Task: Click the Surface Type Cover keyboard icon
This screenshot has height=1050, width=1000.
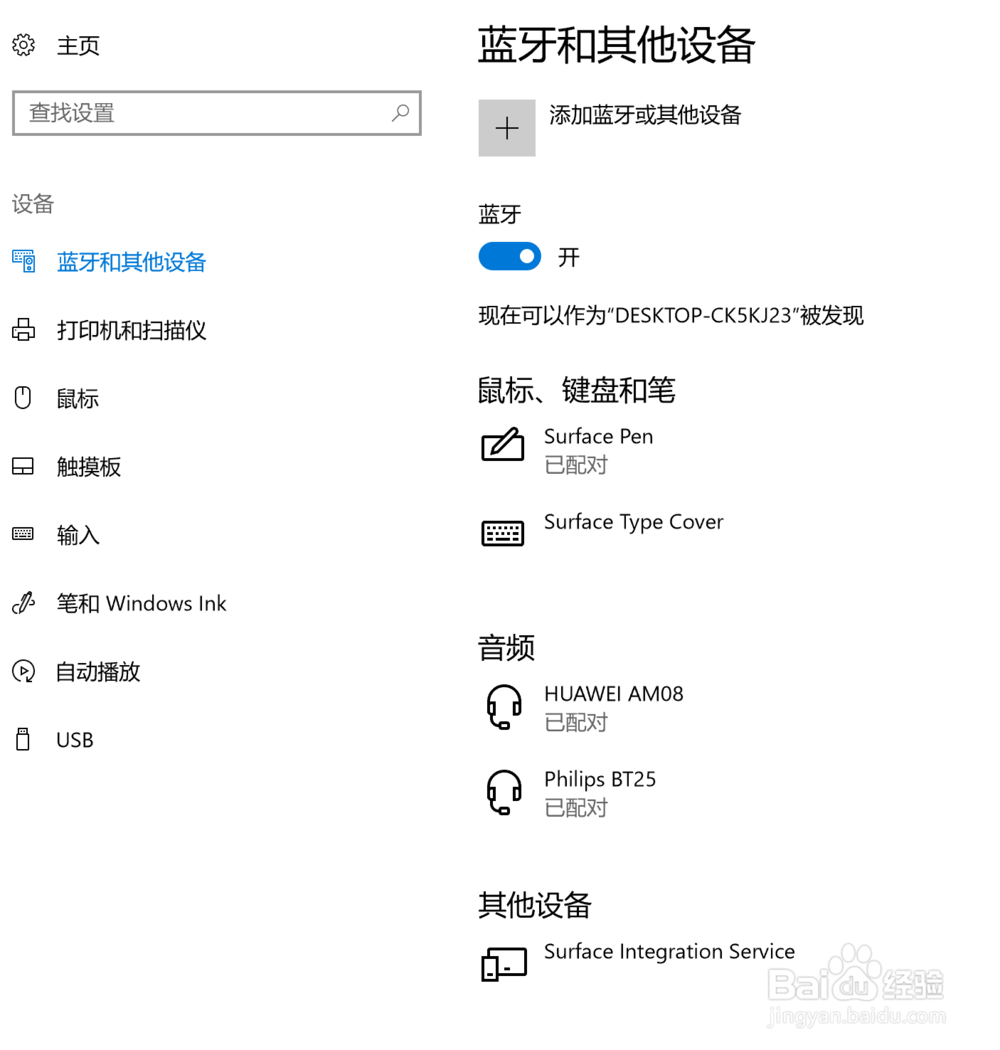Action: tap(503, 533)
